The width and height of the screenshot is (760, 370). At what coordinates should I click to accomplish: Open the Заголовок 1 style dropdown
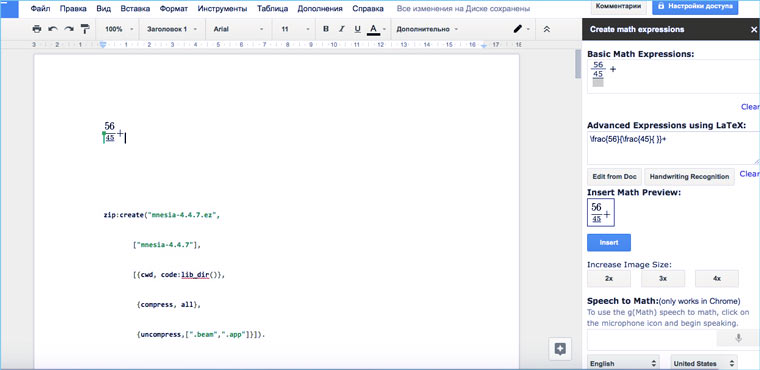(172, 29)
